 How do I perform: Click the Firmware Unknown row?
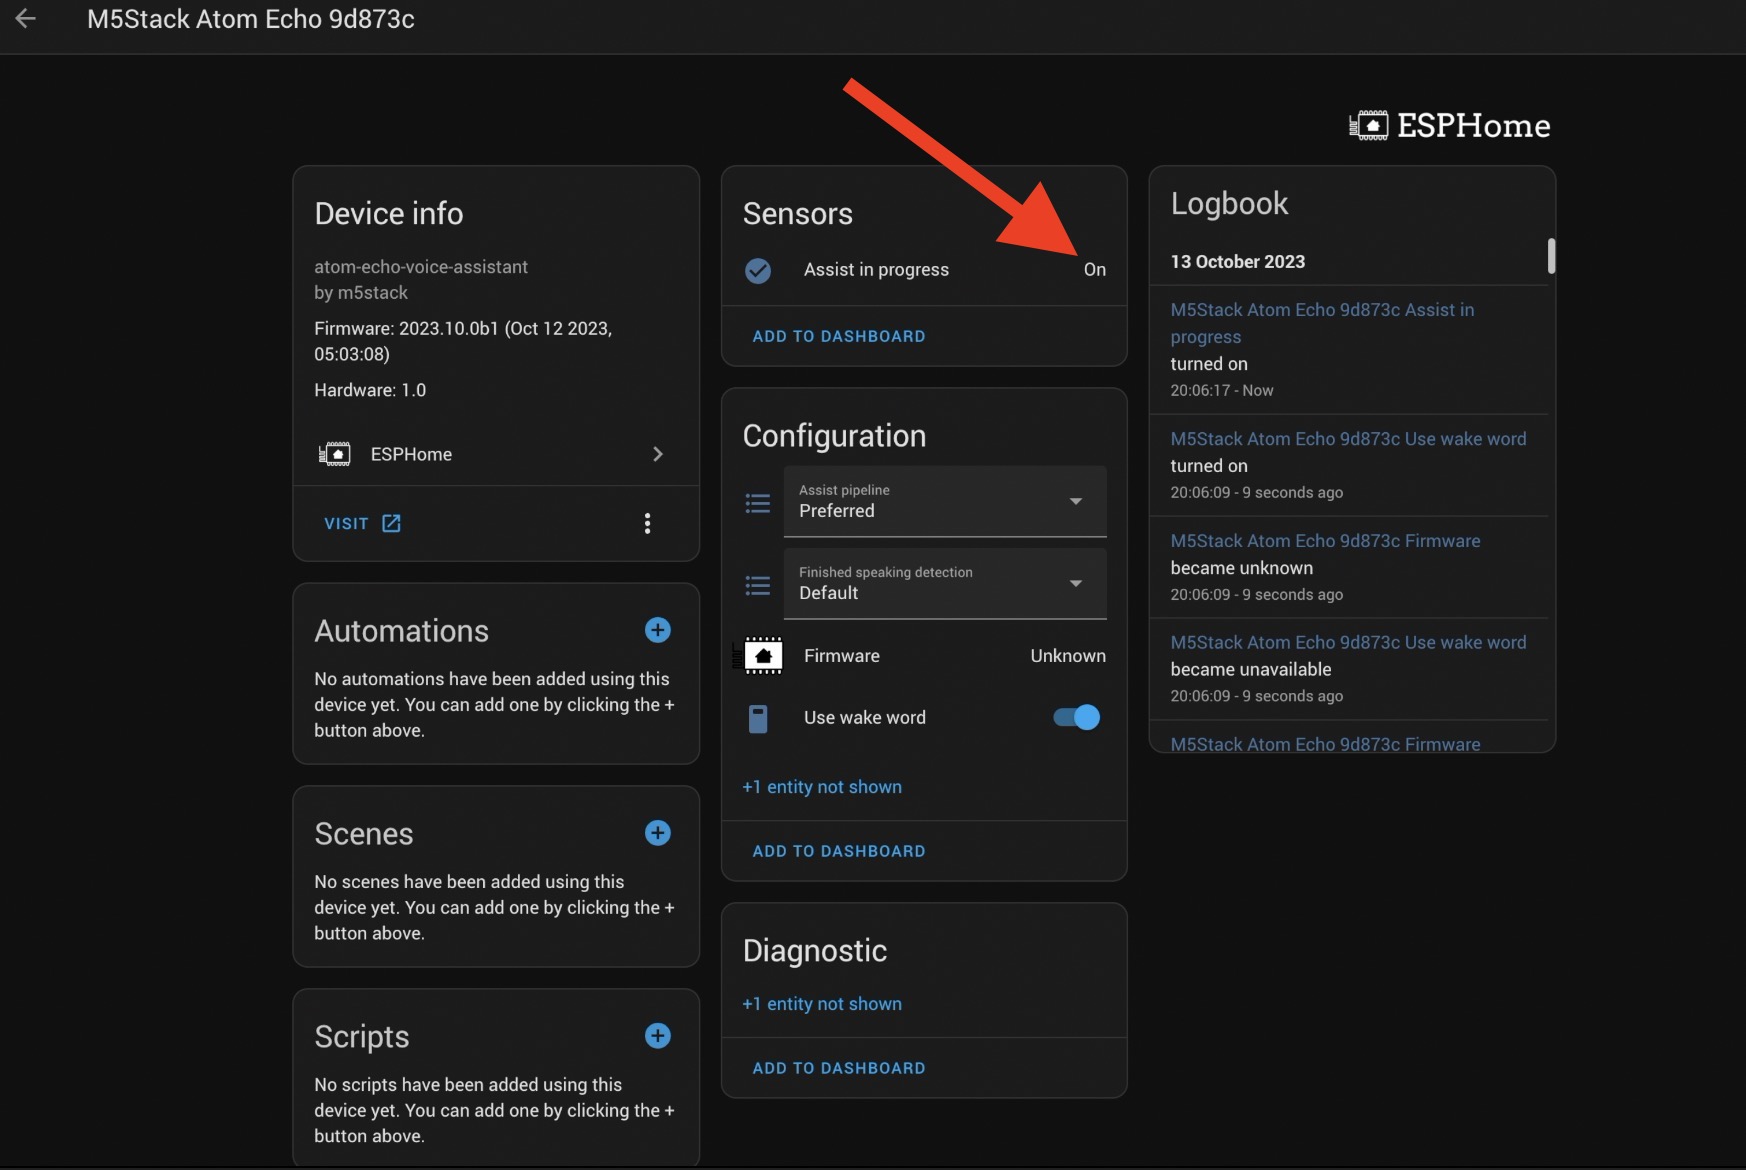point(925,656)
